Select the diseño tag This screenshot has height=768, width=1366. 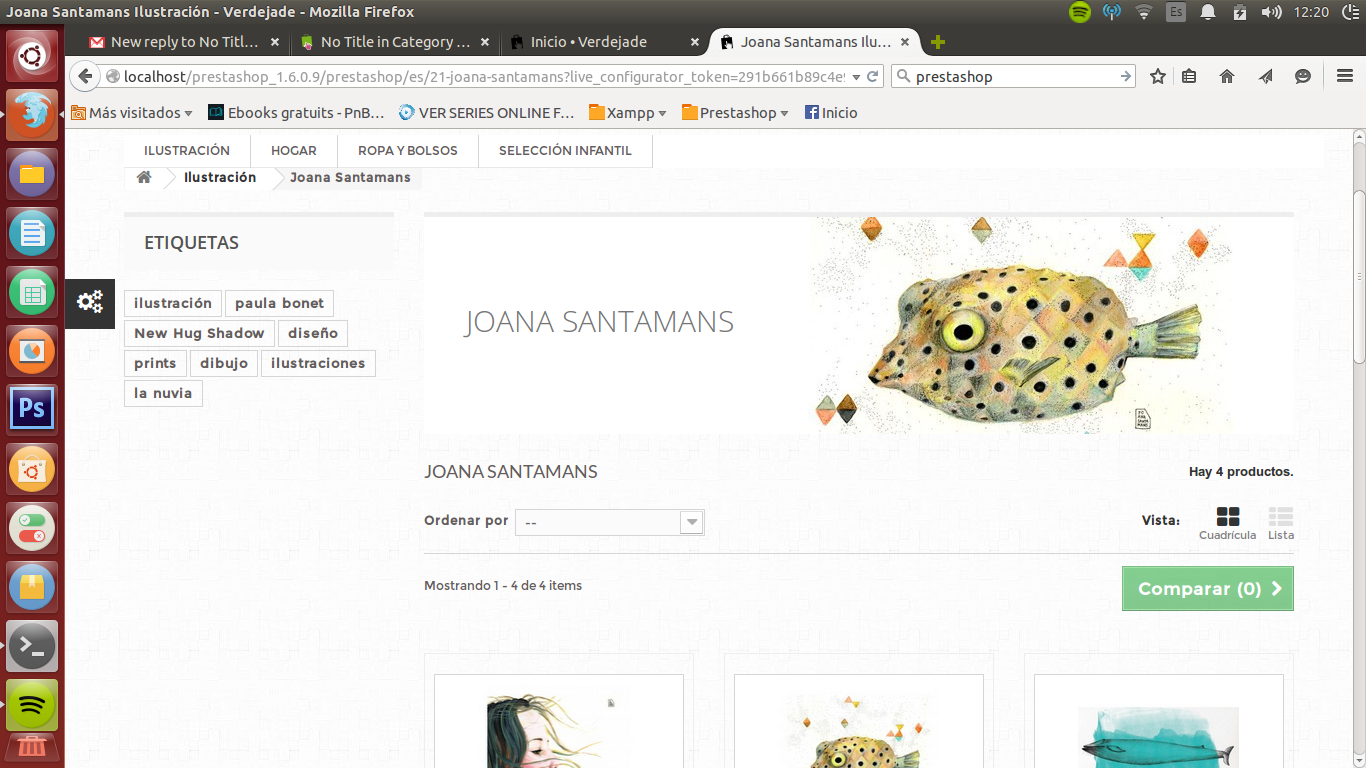pos(313,333)
